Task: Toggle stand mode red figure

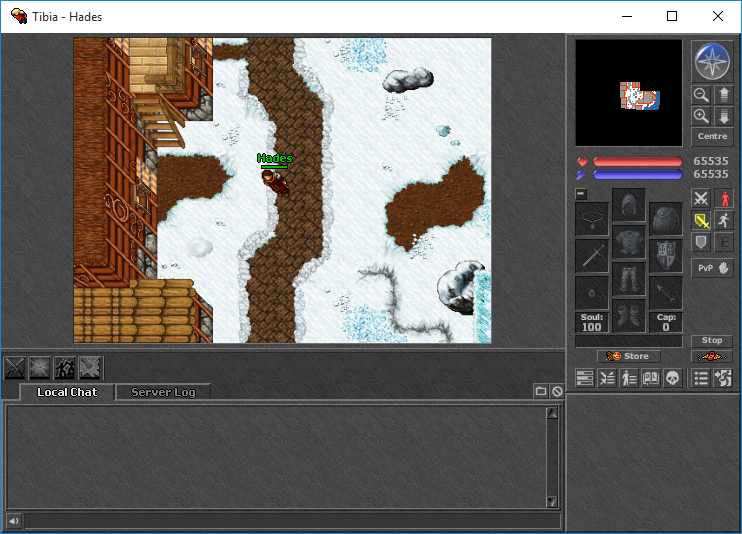Action: (x=724, y=198)
